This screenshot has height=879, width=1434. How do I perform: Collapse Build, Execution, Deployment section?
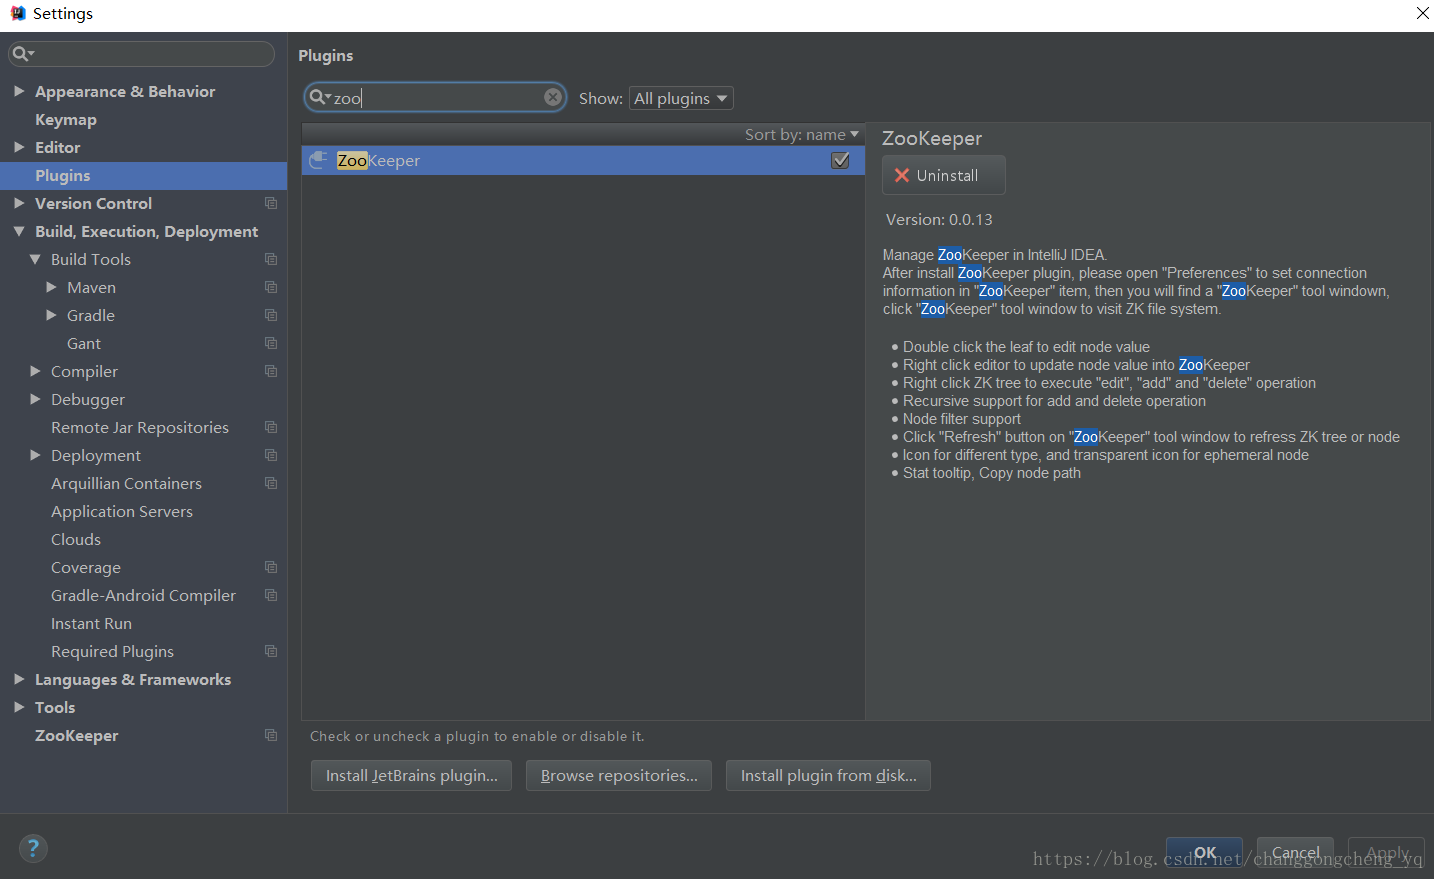[x=19, y=231]
